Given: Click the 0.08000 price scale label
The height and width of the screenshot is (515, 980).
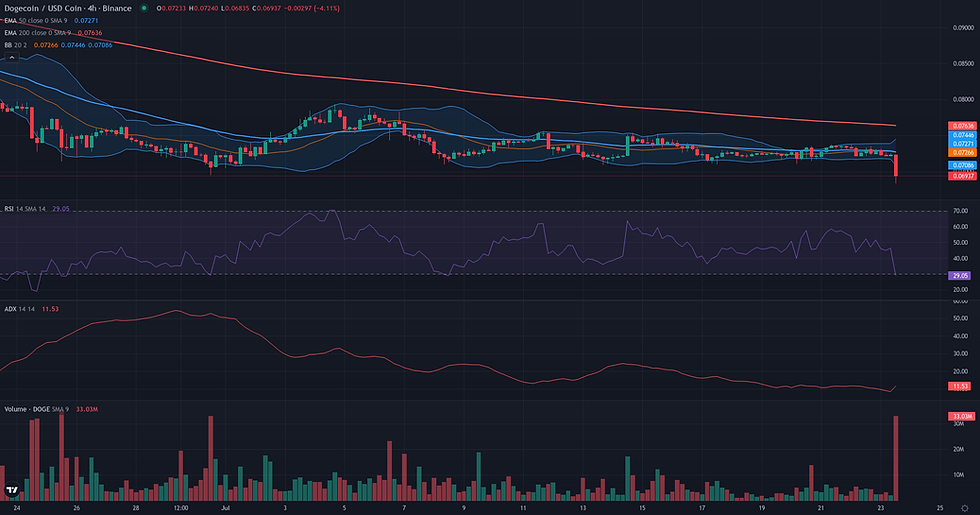Looking at the screenshot, I should pos(963,99).
